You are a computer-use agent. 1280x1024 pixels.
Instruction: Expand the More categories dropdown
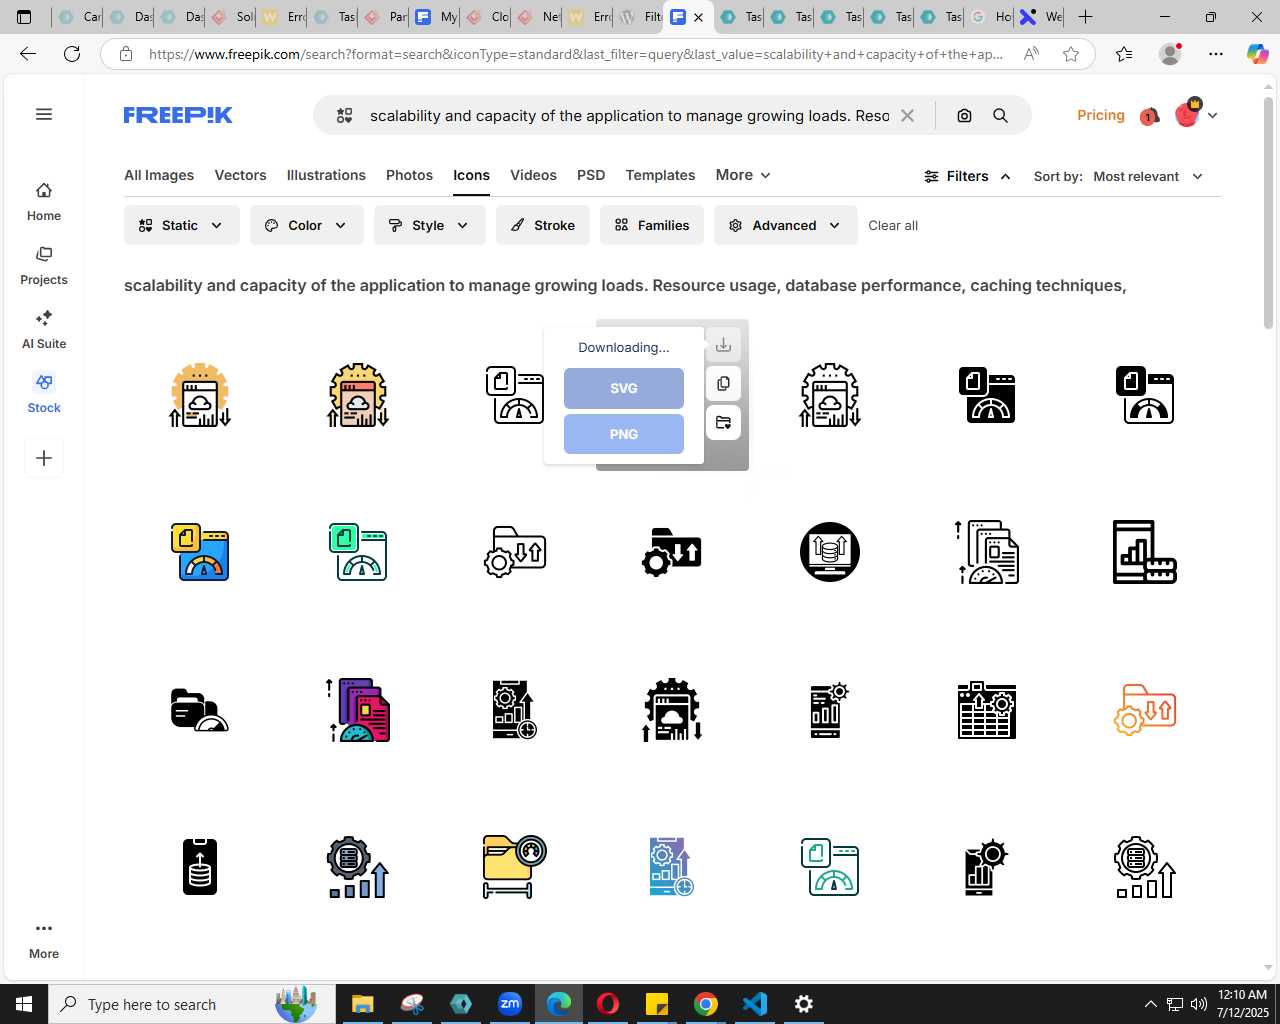[x=743, y=175]
